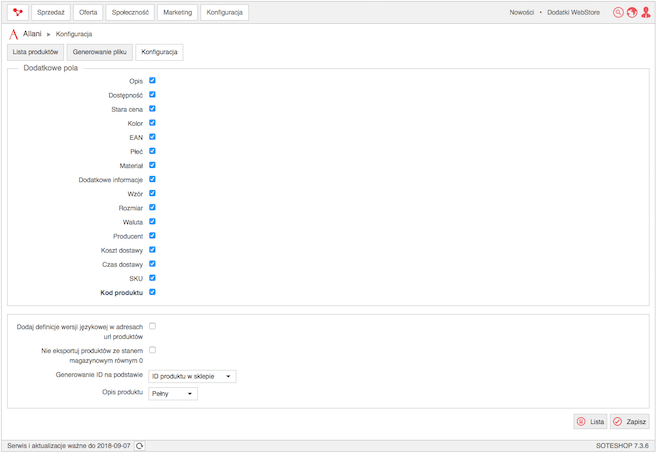Open the Sprzedaż menu
The image size is (656, 454).
coord(51,13)
